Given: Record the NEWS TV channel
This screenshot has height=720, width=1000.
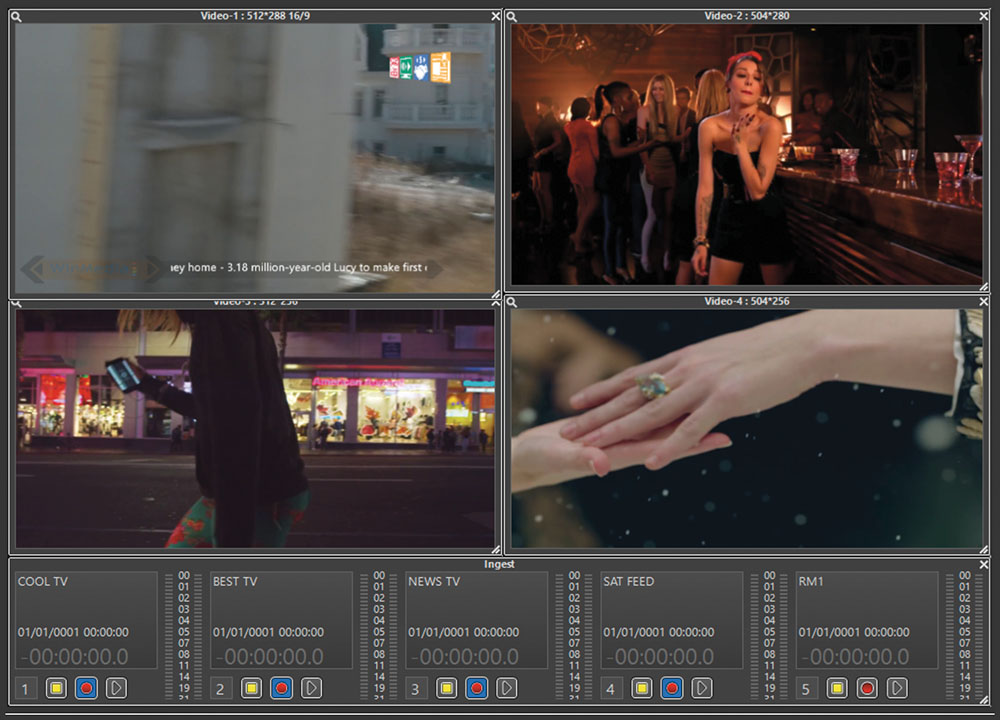Looking at the screenshot, I should [476, 688].
